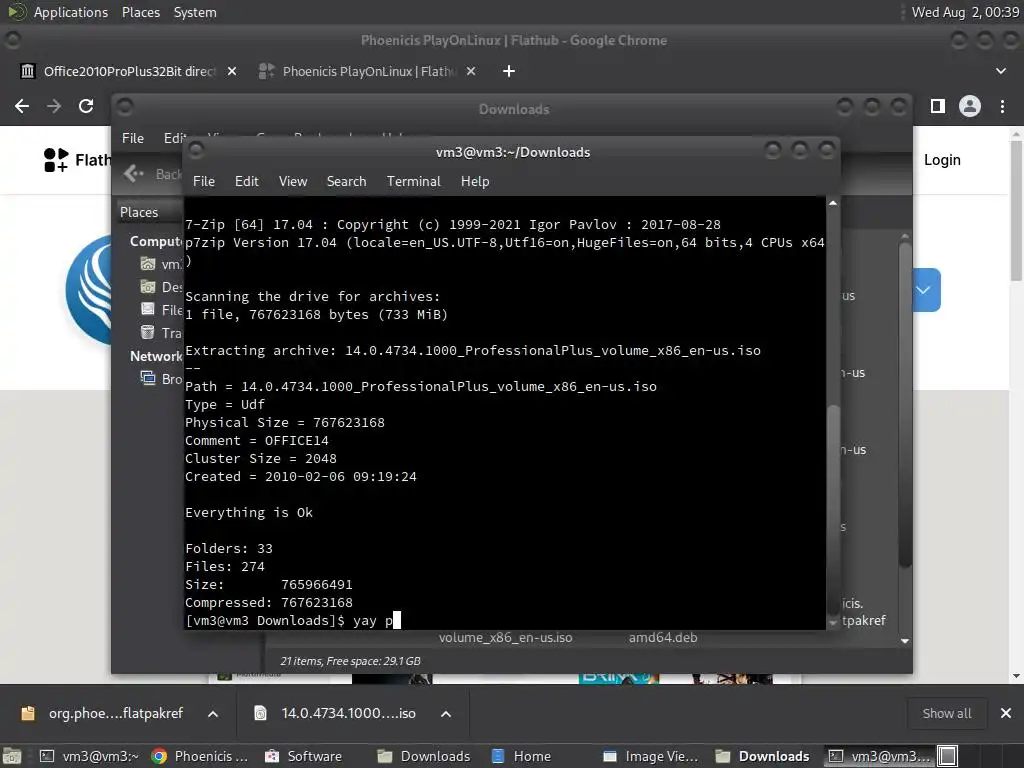Click the Login link on Flathub
Image resolution: width=1024 pixels, height=768 pixels.
coord(942,160)
